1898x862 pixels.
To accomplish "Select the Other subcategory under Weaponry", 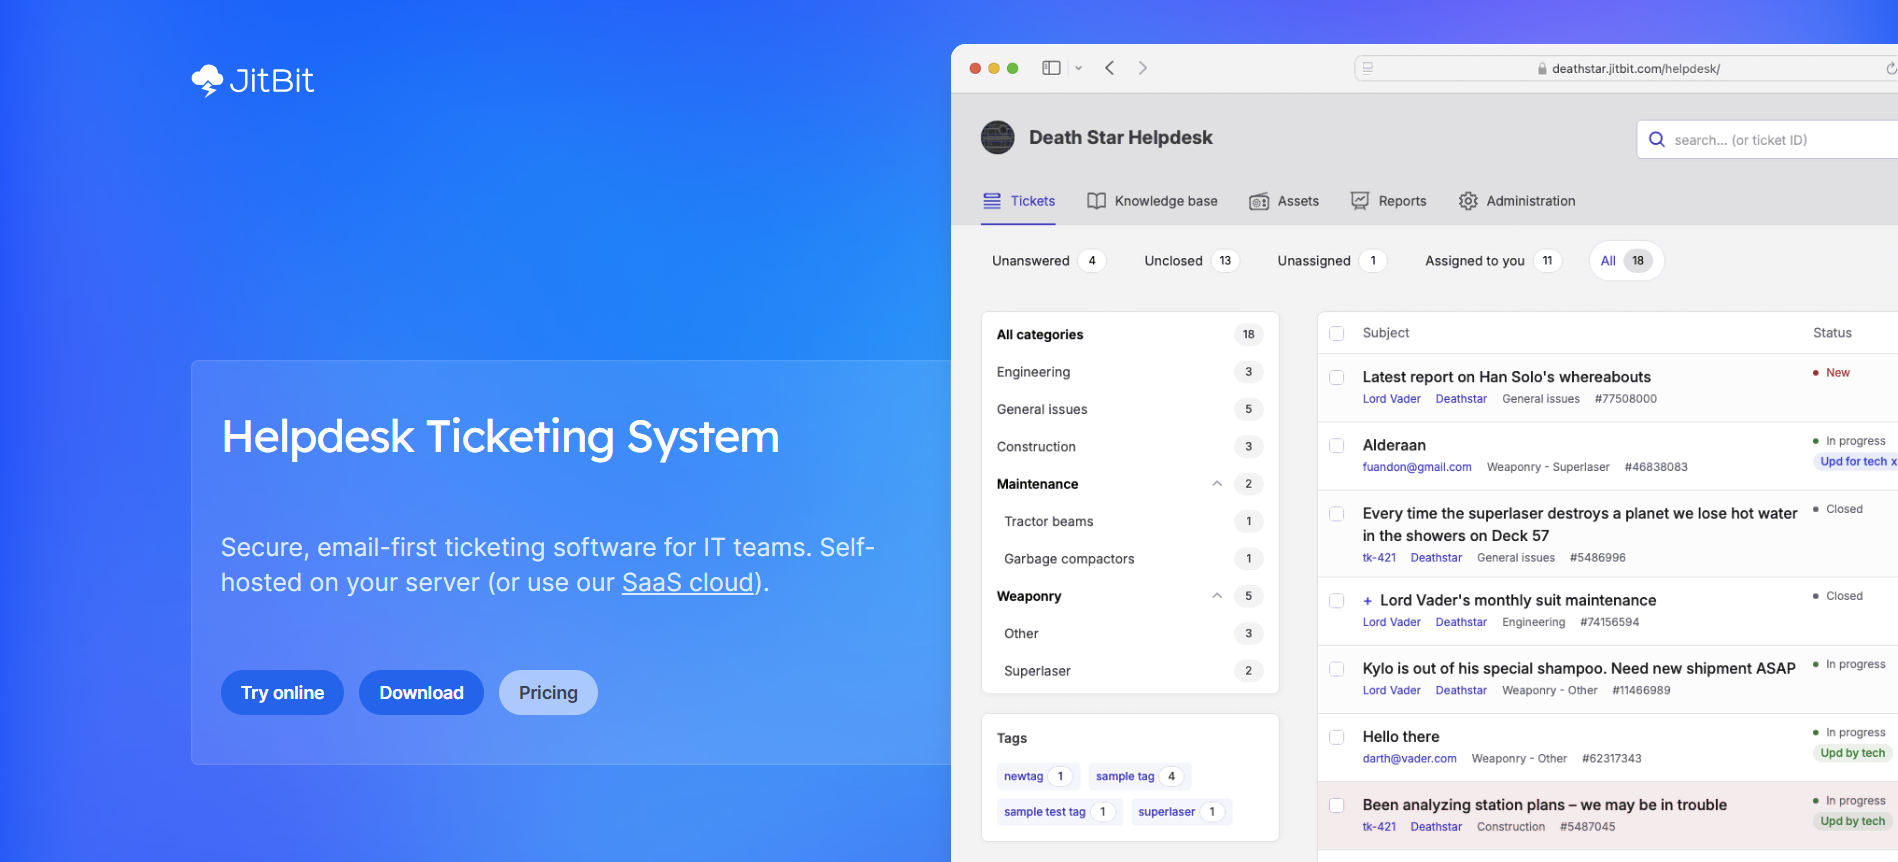I will coord(1130,634).
